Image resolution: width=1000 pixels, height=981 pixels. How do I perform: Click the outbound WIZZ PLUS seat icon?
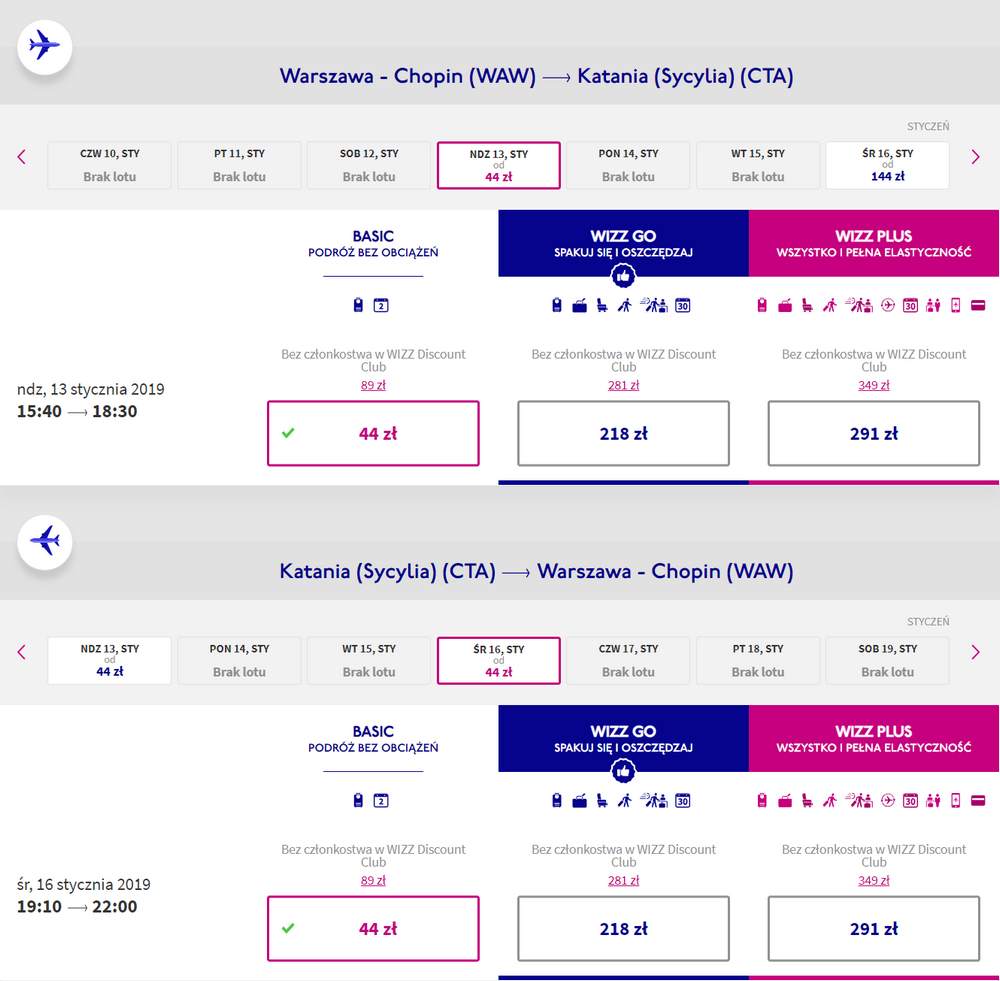807,306
